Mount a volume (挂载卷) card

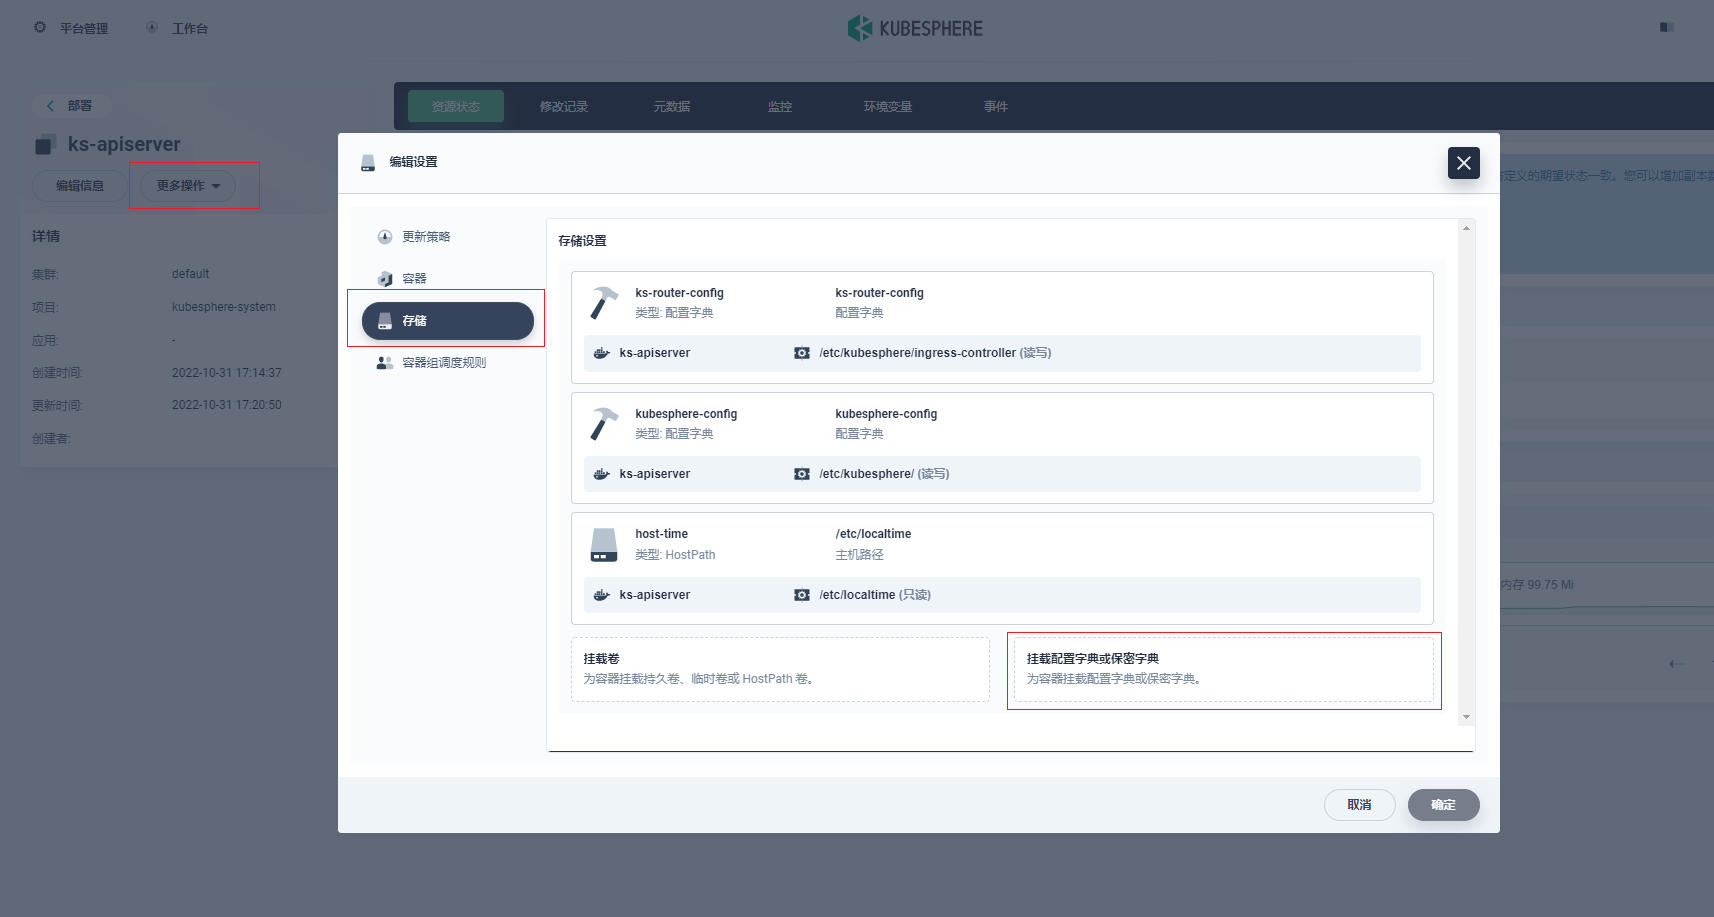point(780,669)
